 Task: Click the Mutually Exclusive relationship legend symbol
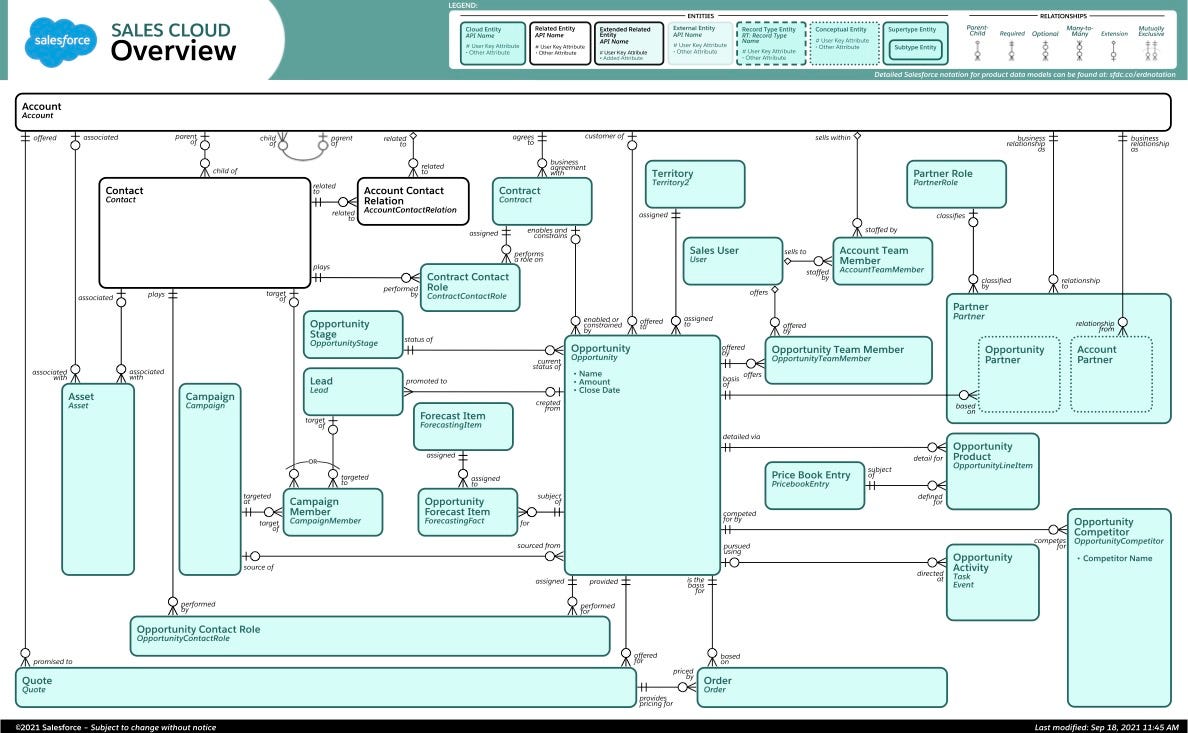pos(1151,51)
